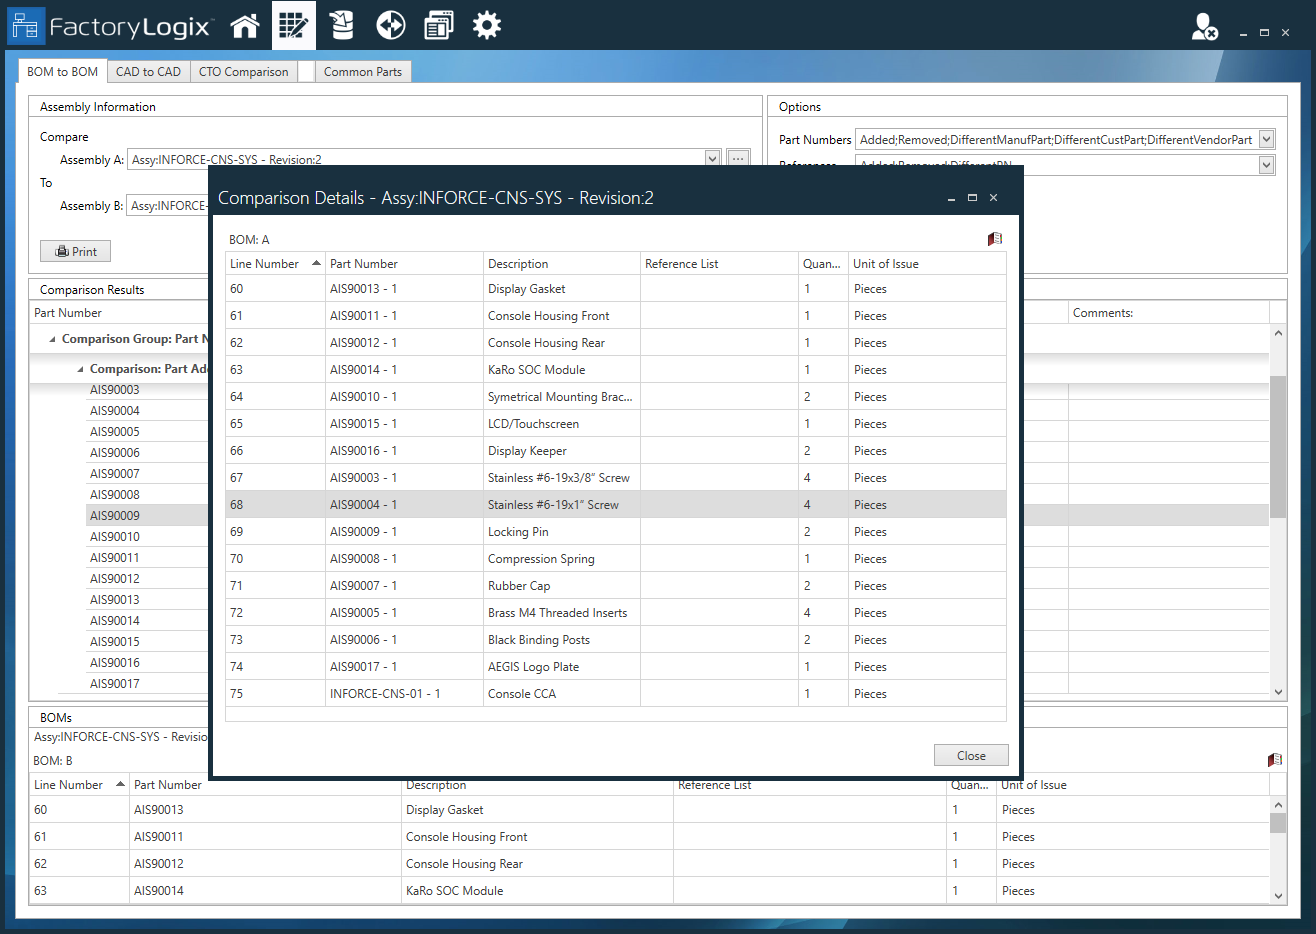
Task: Open the grid edit module icon
Action: (293, 26)
